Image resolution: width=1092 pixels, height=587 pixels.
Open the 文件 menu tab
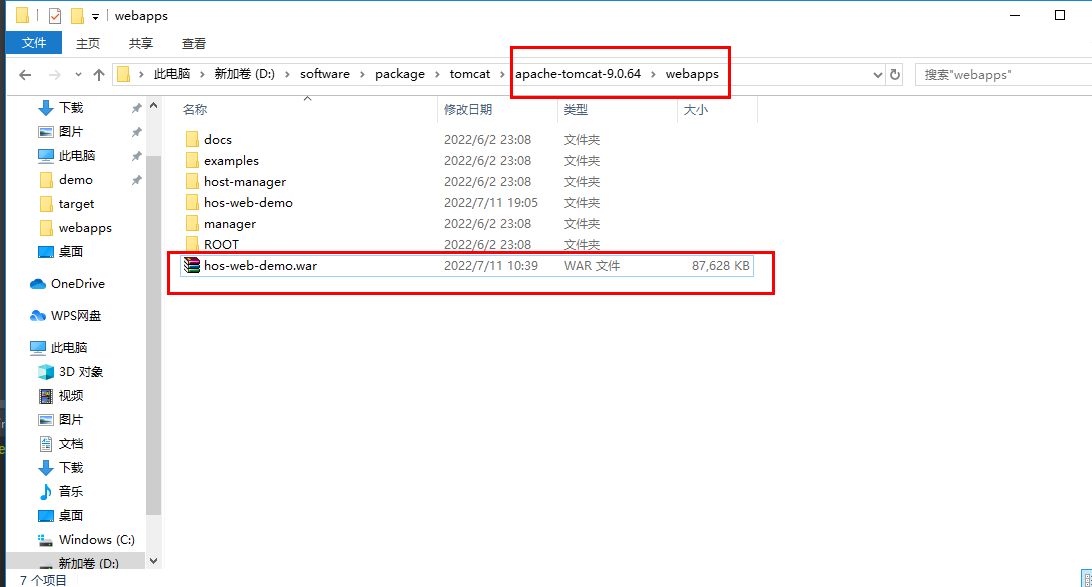click(34, 43)
